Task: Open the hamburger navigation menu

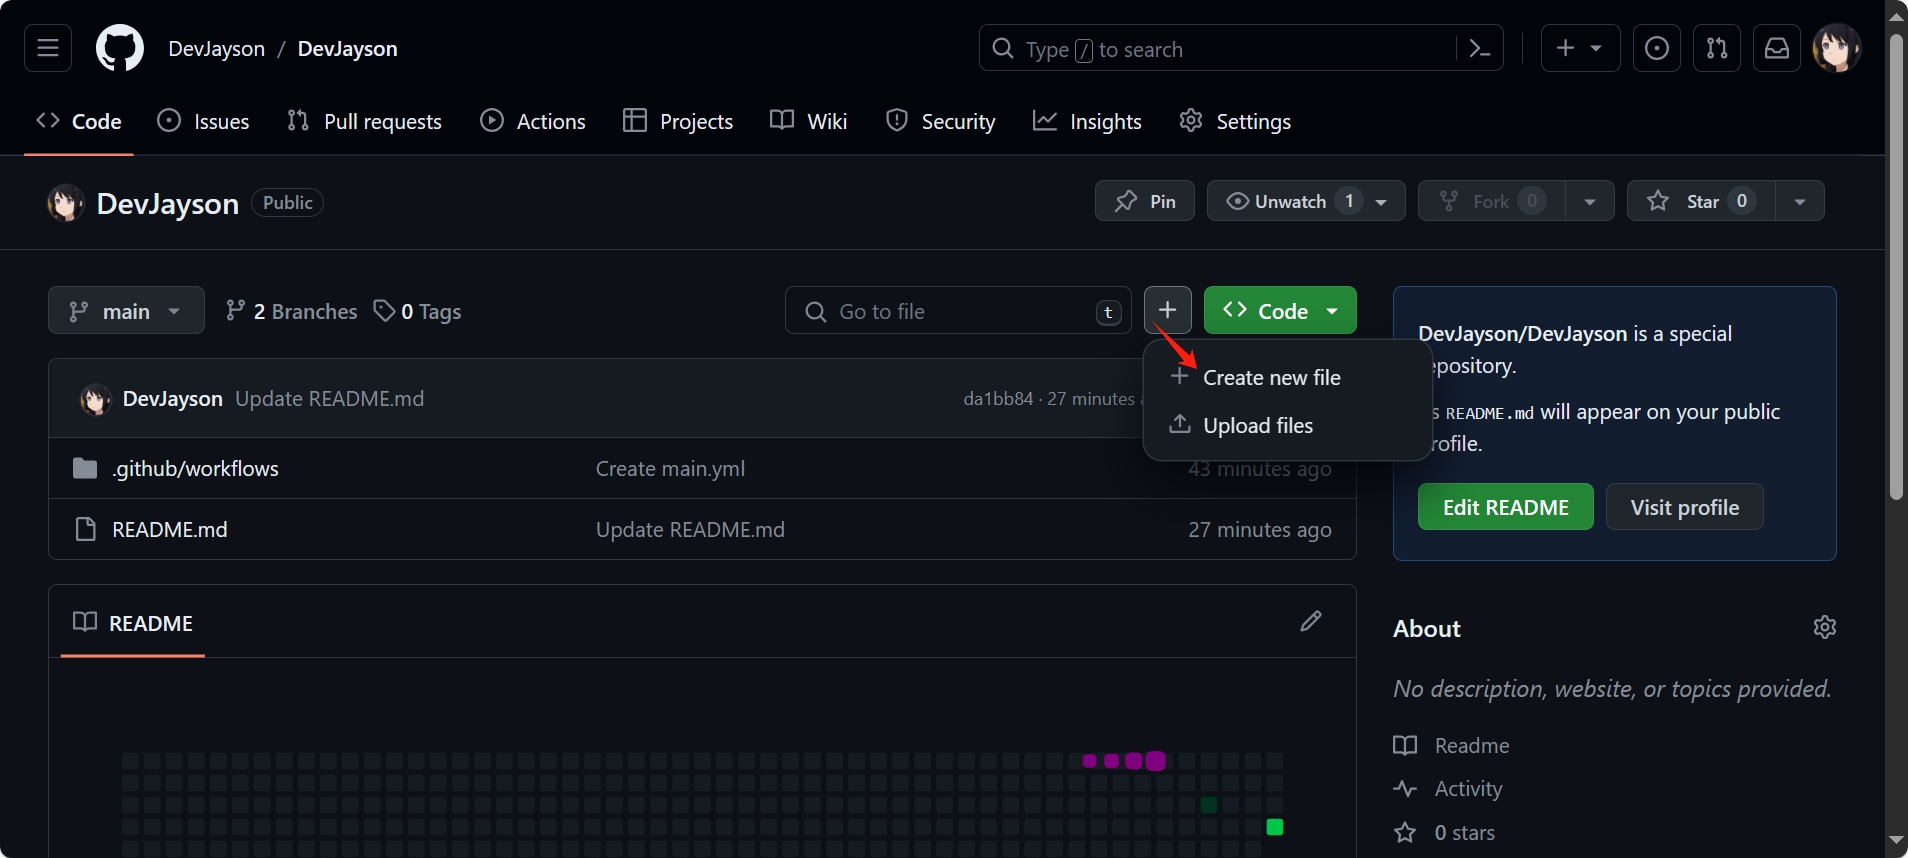Action: 48,48
